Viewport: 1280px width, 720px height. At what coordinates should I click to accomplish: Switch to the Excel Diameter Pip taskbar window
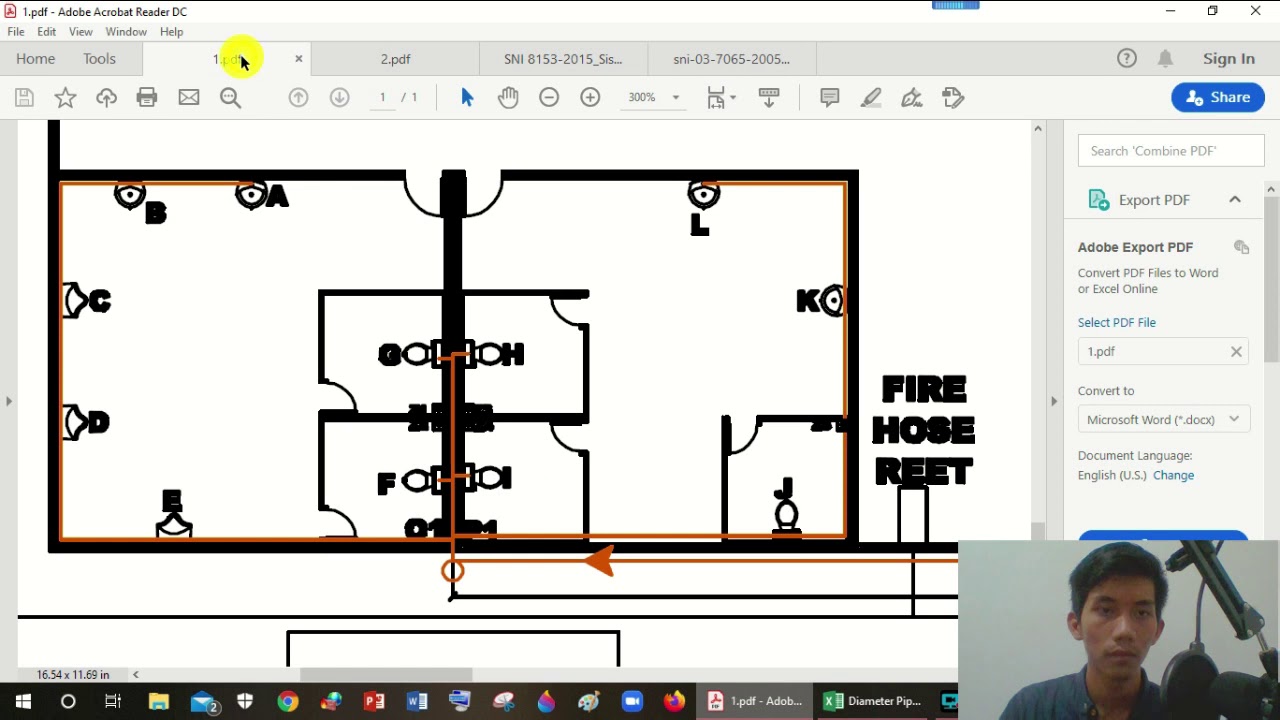click(x=873, y=702)
